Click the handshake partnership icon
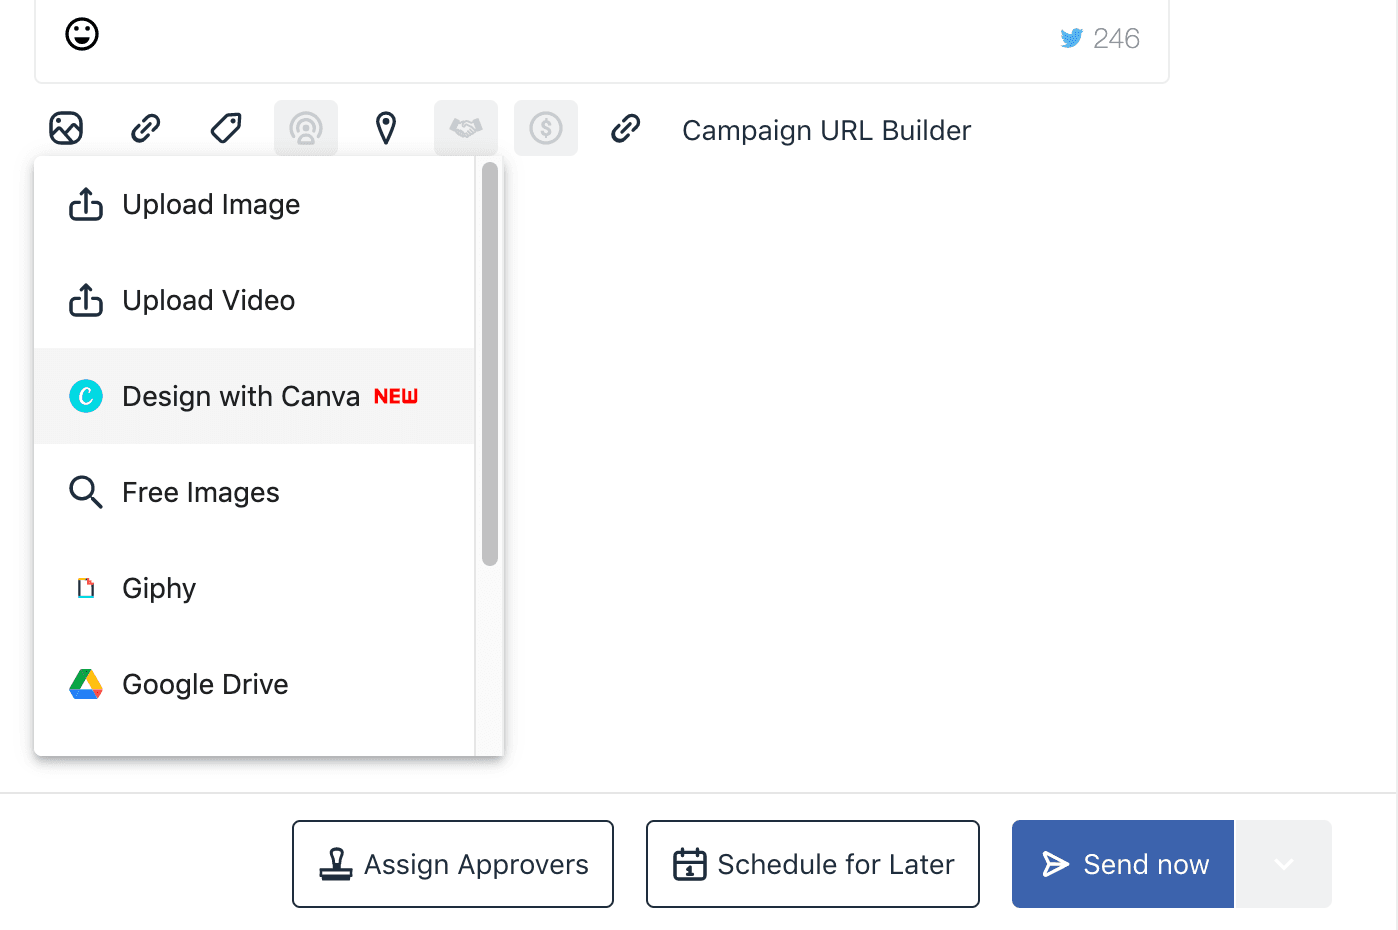 466,128
